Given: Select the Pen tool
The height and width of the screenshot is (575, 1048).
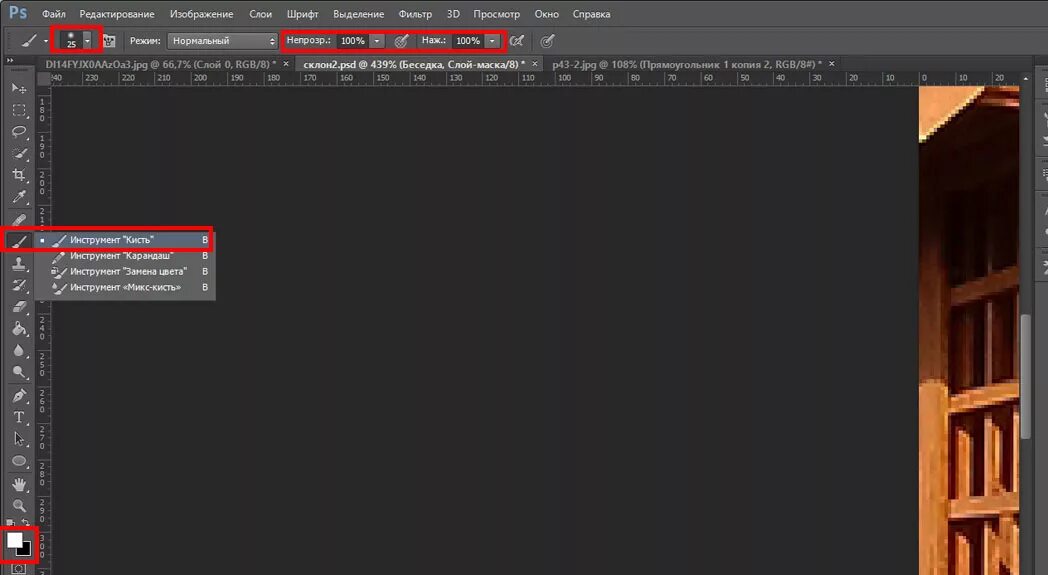Looking at the screenshot, I should [x=19, y=395].
